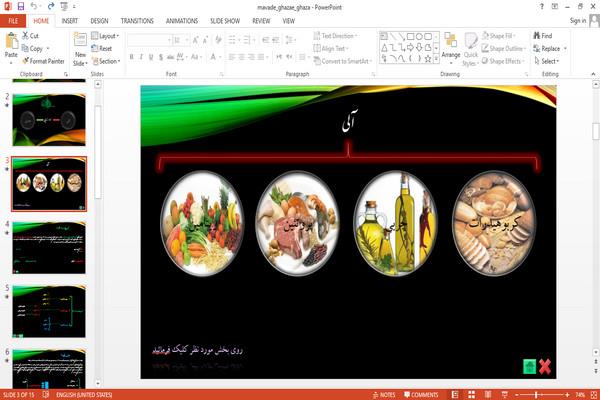600x400 pixels.
Task: Click the zoom slider handle
Action: click(536, 395)
